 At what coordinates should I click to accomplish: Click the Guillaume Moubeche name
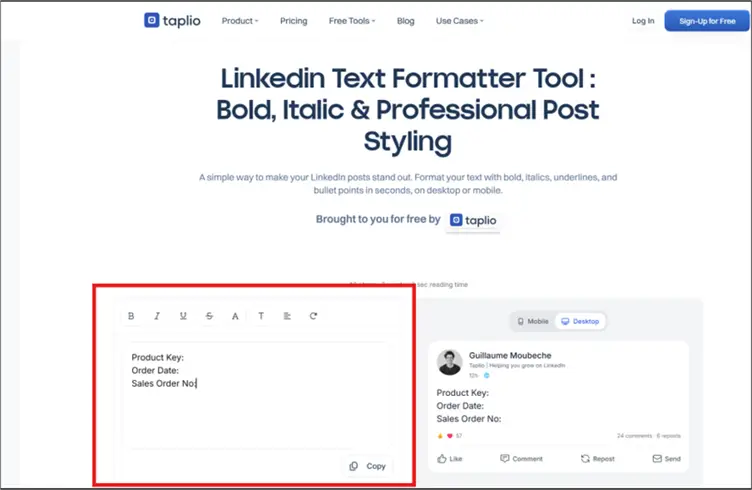click(510, 355)
